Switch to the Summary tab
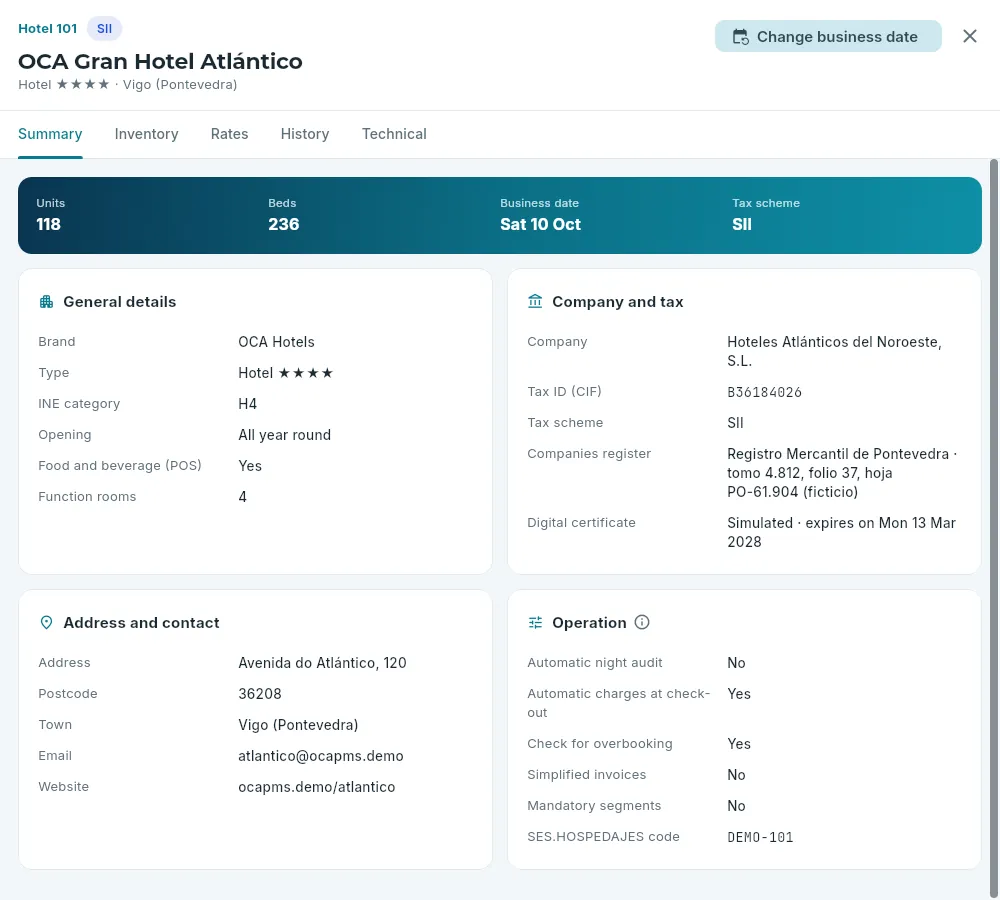Image resolution: width=1000 pixels, height=900 pixels. pyautogui.click(x=50, y=134)
